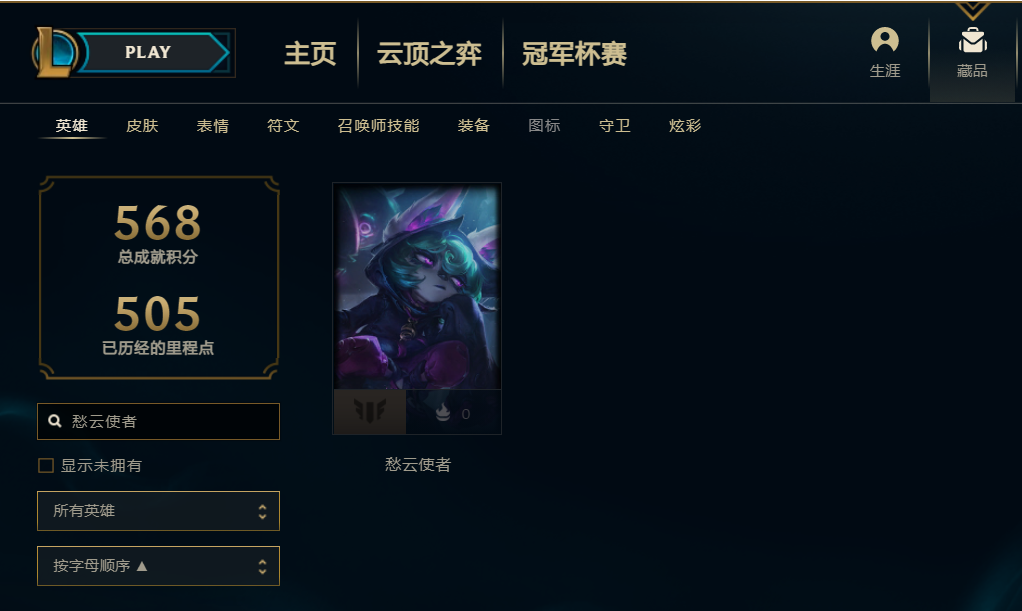
Task: Click the League of Legends logo icon
Action: (x=55, y=52)
